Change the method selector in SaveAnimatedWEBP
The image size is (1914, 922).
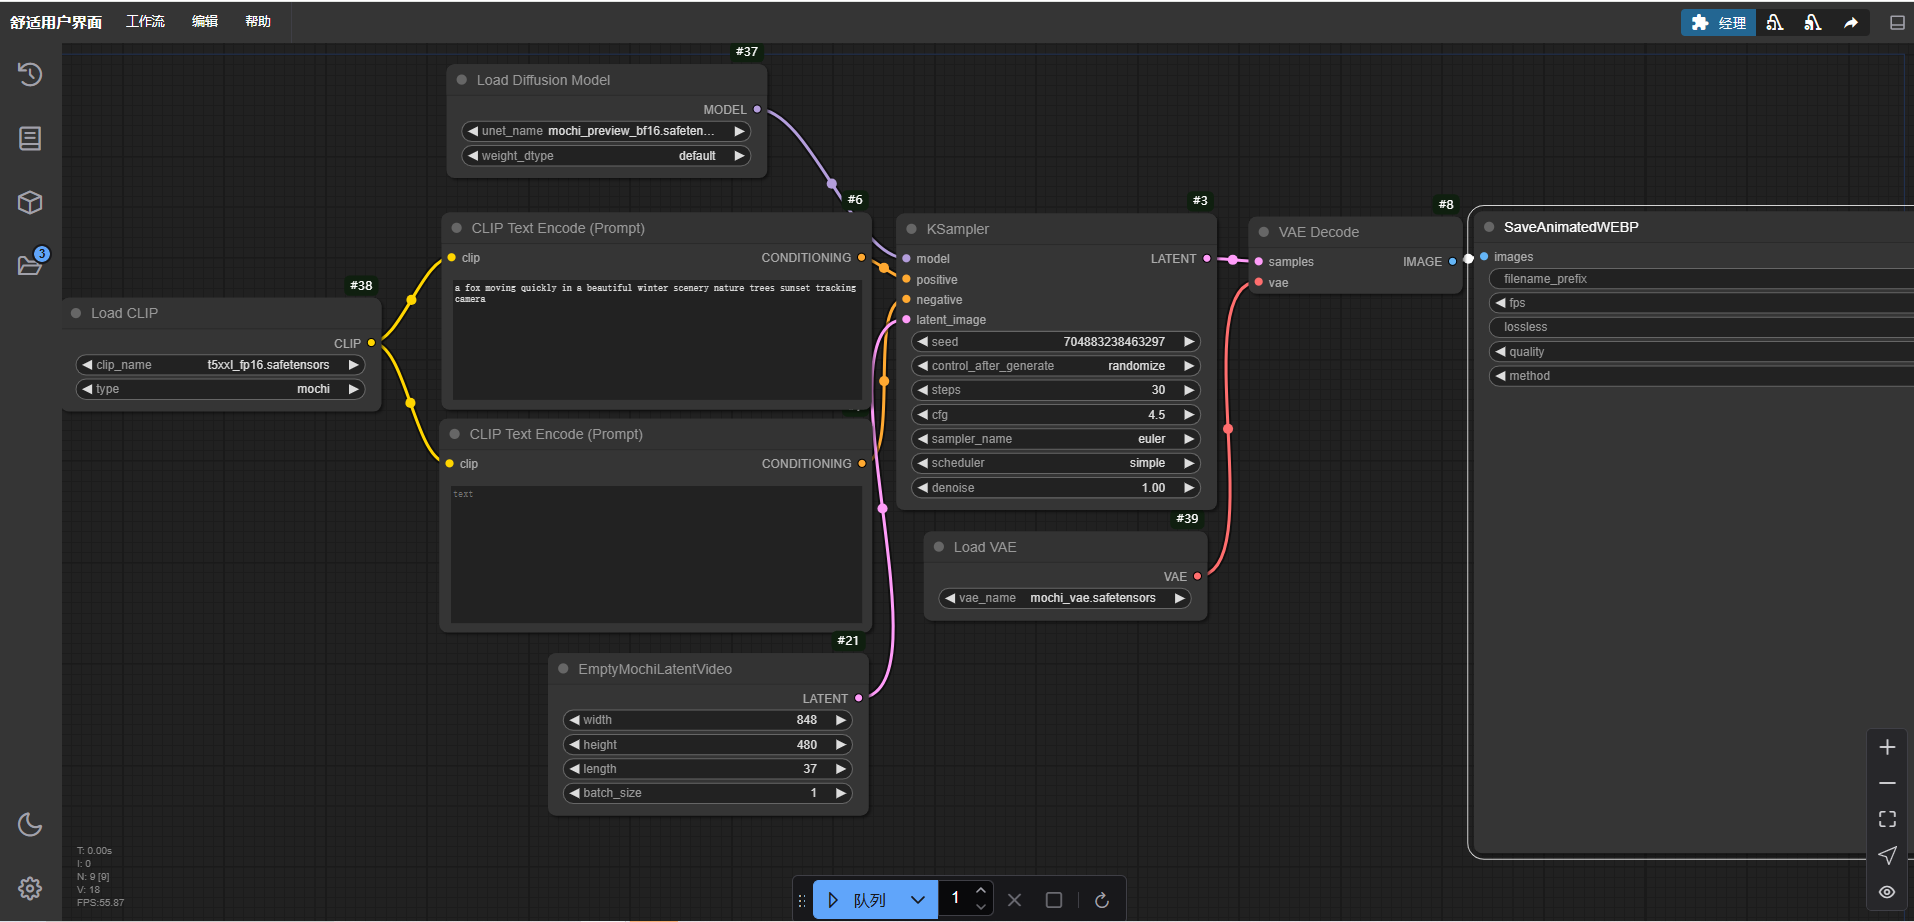click(1701, 376)
